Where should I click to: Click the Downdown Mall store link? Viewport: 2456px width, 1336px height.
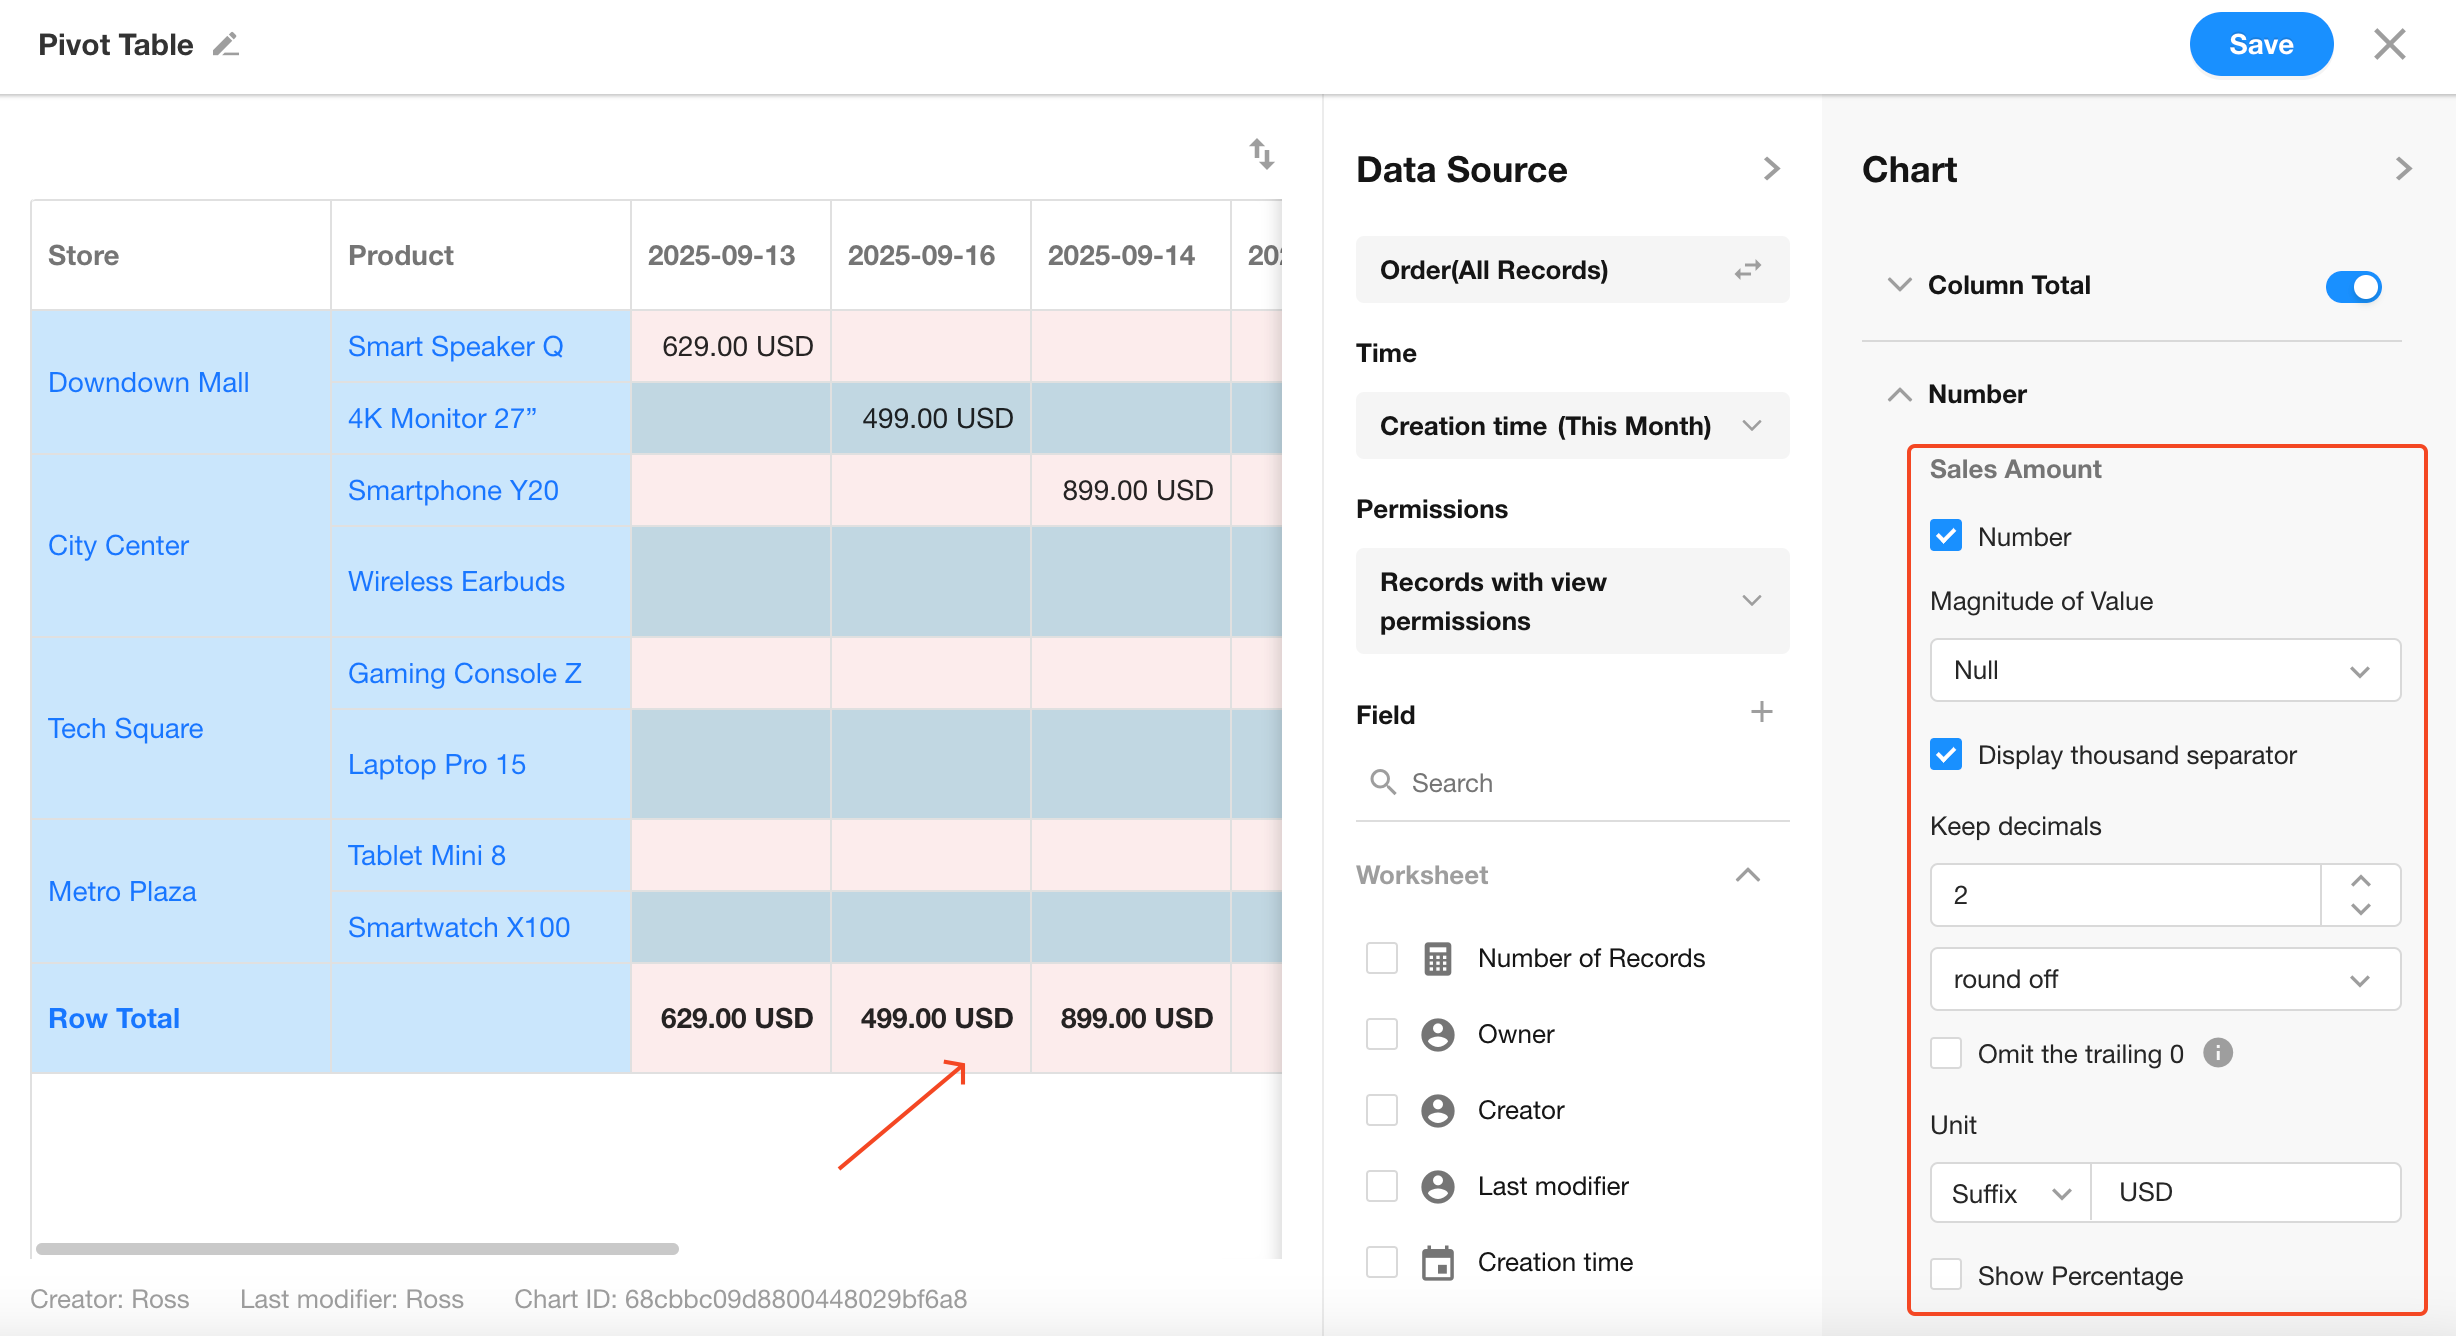pos(148,382)
